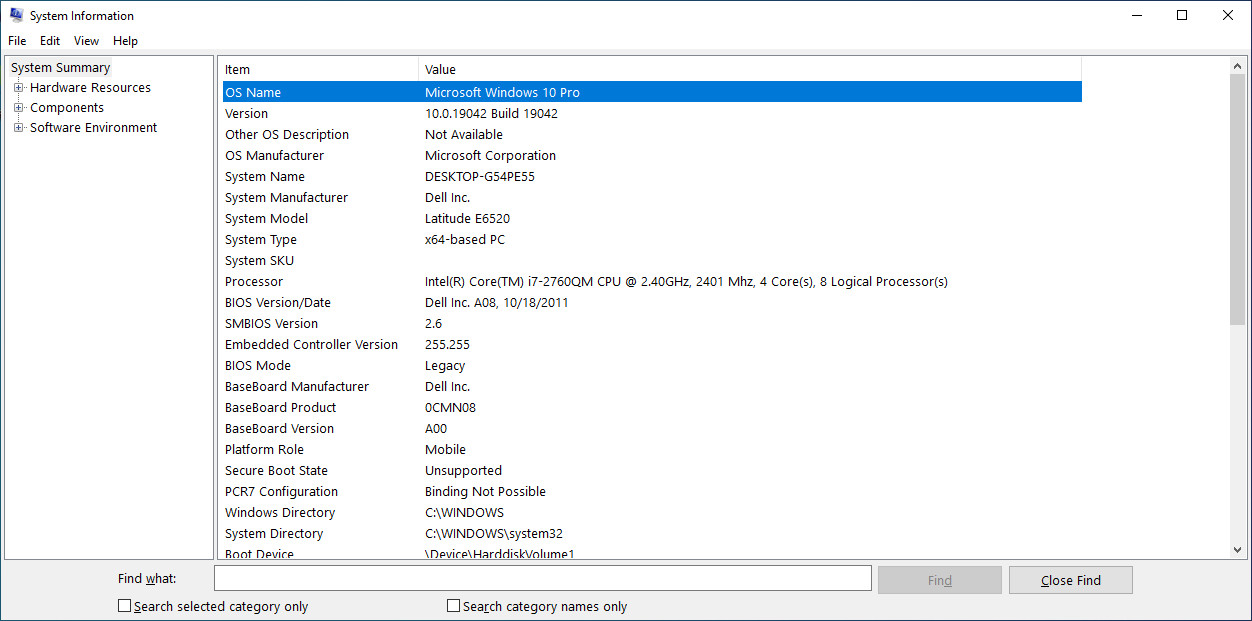Select the Windows Directory row
Viewport: 1252px width, 621px height.
pos(652,512)
